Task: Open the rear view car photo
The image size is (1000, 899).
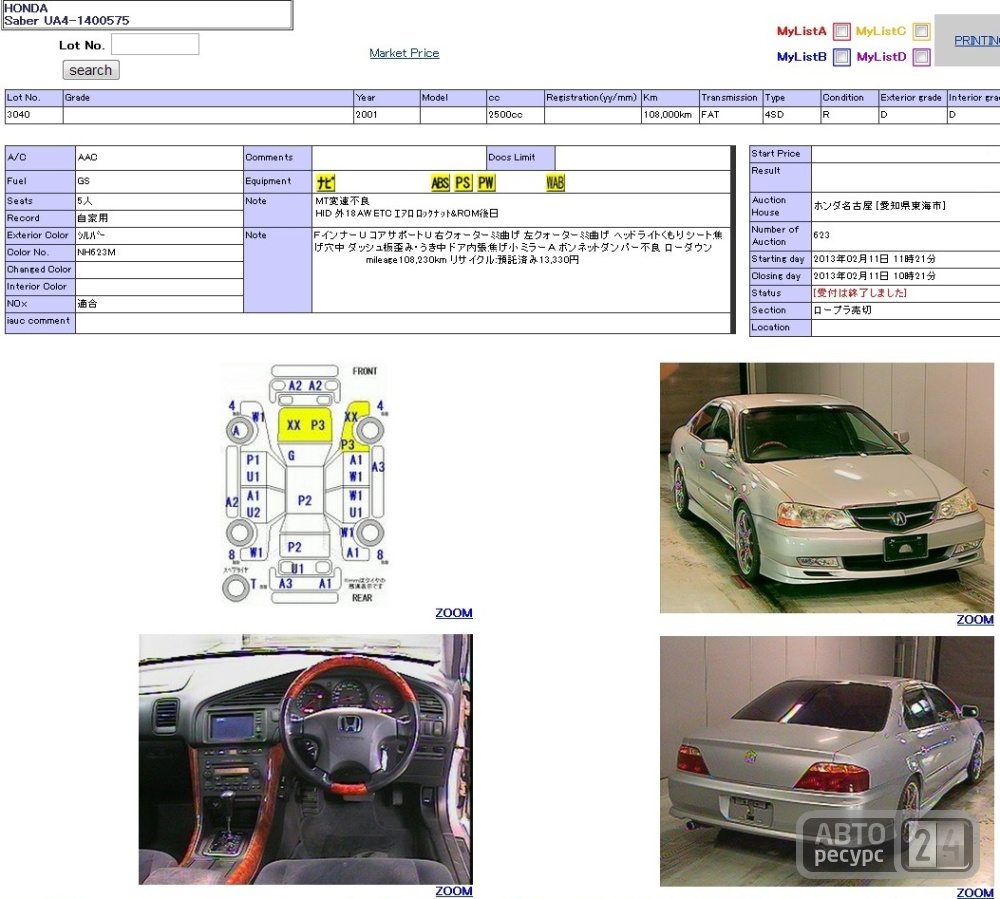Action: [x=827, y=761]
